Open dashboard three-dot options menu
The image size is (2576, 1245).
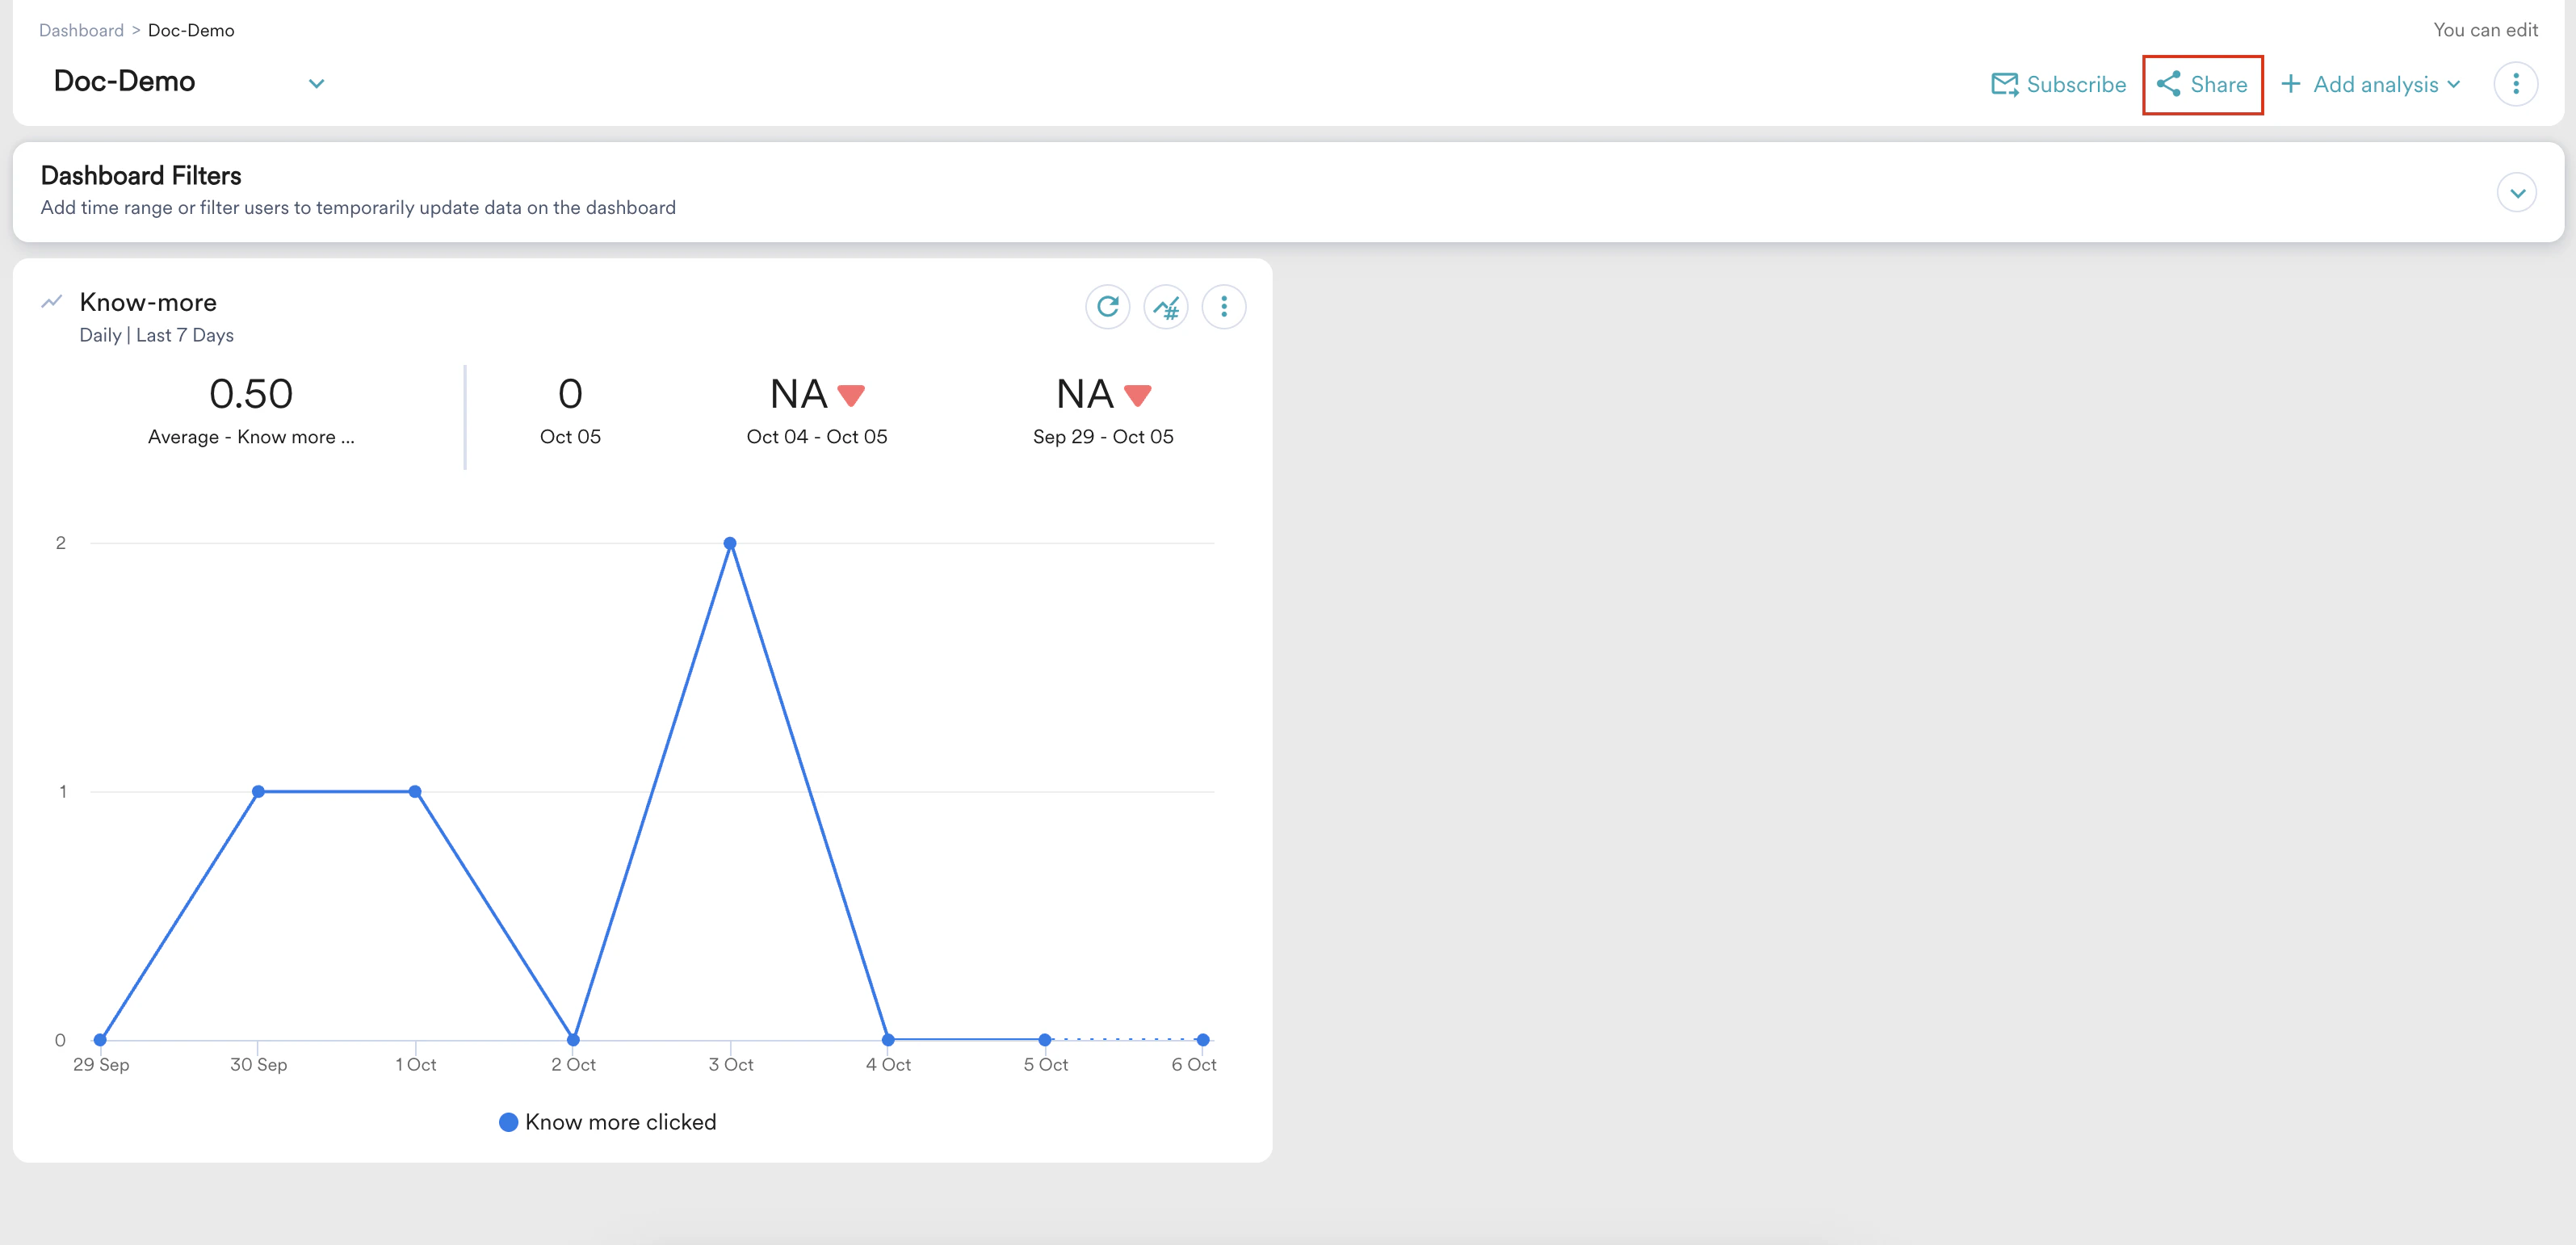point(2515,84)
